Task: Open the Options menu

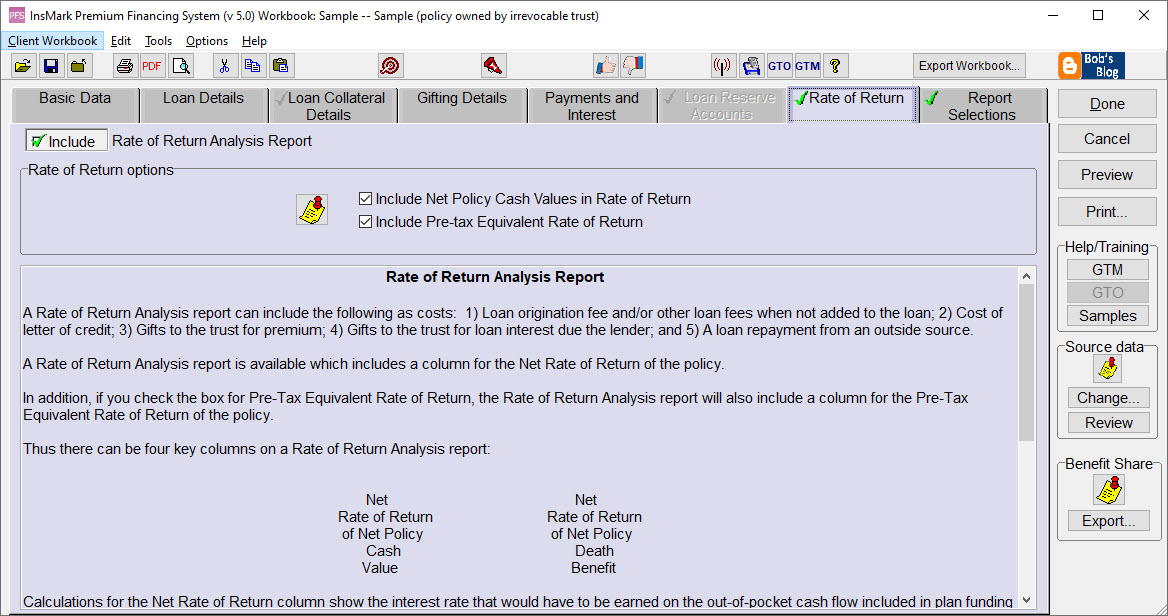Action: coord(206,41)
